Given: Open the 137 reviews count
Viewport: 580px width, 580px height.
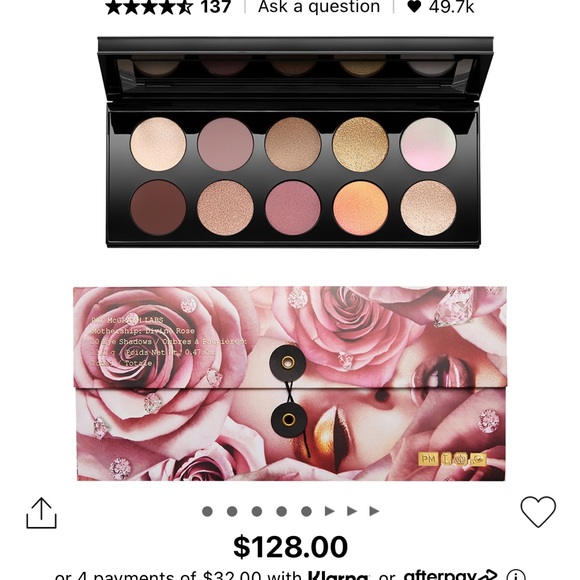Looking at the screenshot, I should [216, 7].
